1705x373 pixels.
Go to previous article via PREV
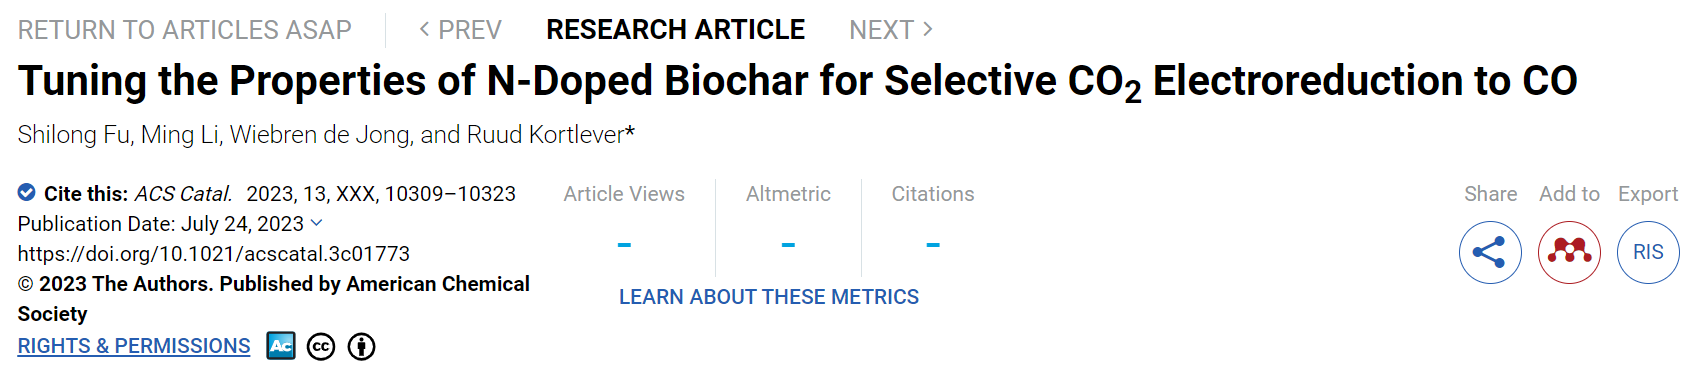click(460, 30)
